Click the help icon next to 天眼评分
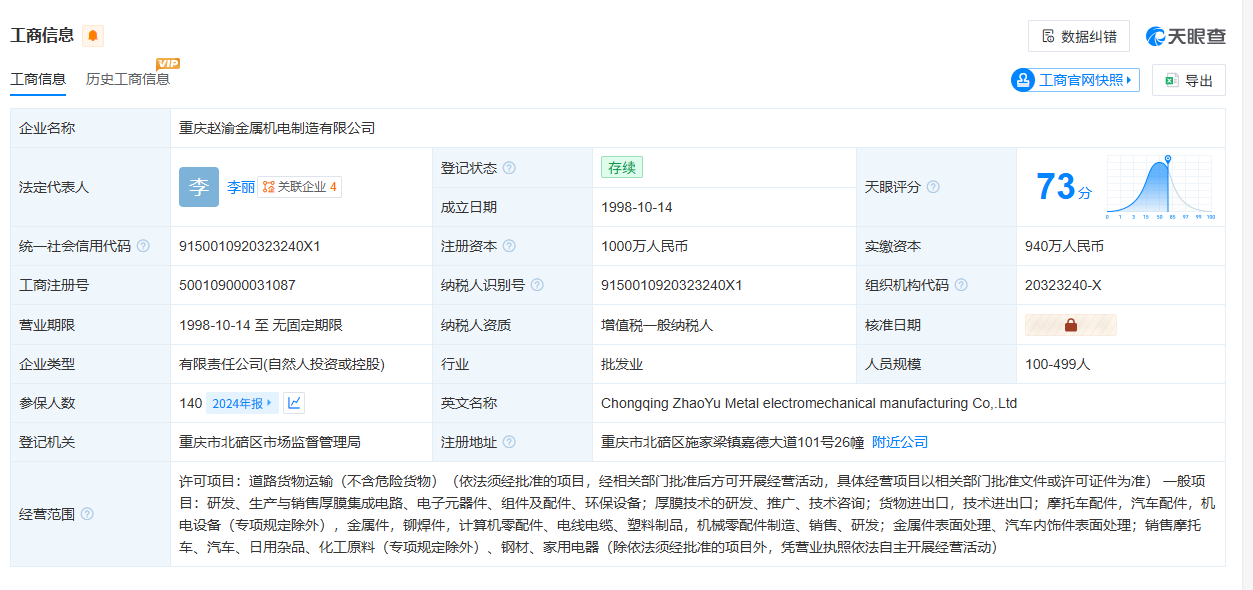The image size is (1253, 590). point(933,187)
